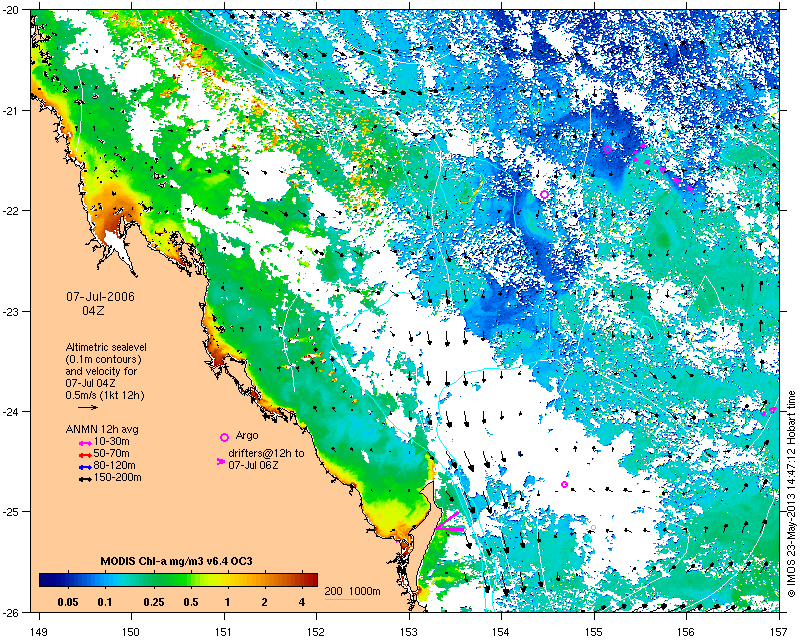Click the 0.05 colorbar tick label
The width and height of the screenshot is (800, 640).
(x=68, y=602)
